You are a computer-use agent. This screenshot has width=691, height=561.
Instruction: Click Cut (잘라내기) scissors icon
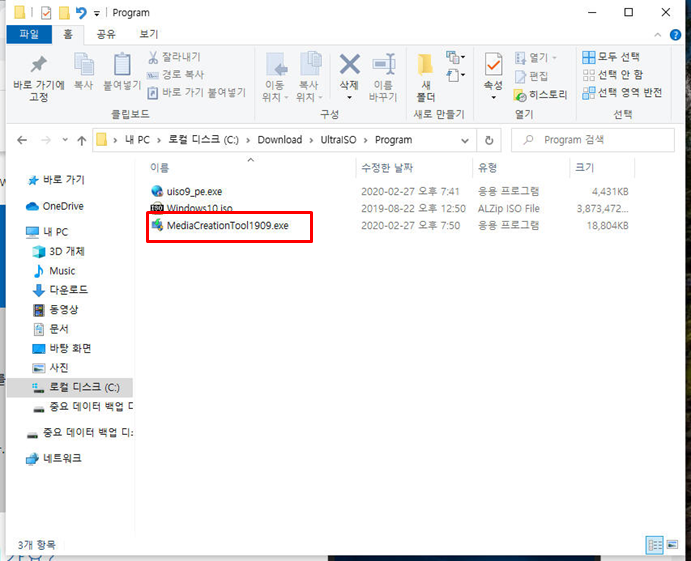point(153,57)
